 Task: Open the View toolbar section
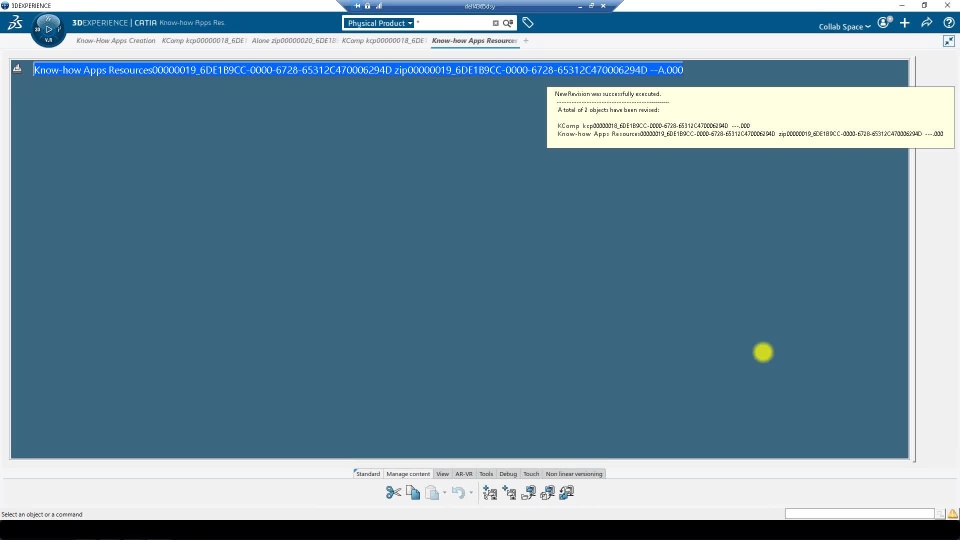click(x=443, y=474)
